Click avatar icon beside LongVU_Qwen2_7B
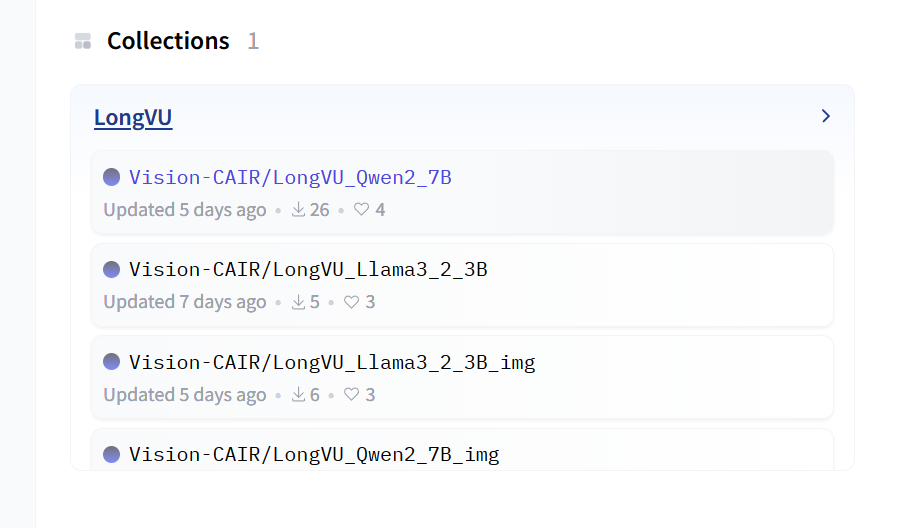Screen dimensions: 898x528 tap(112, 177)
